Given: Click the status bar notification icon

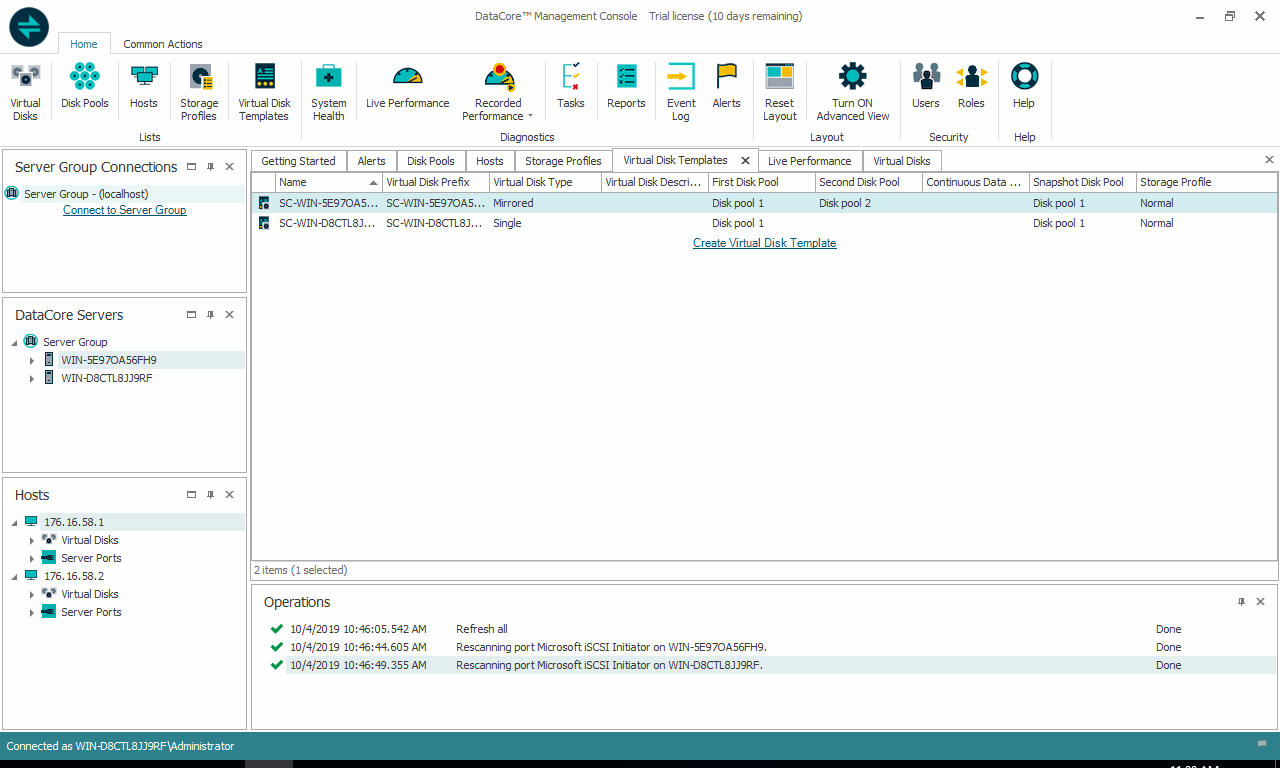Looking at the screenshot, I should point(1262,745).
